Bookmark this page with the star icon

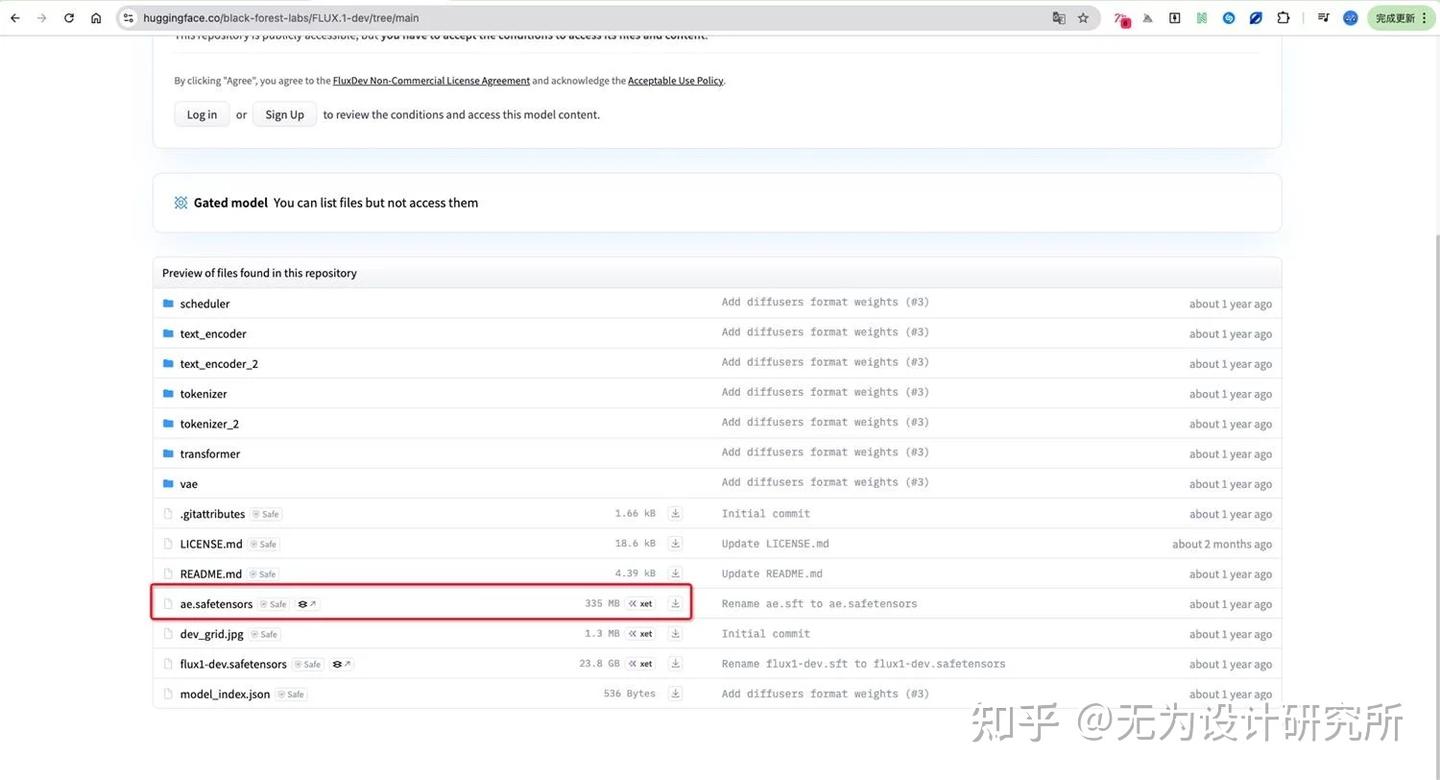click(x=1083, y=18)
